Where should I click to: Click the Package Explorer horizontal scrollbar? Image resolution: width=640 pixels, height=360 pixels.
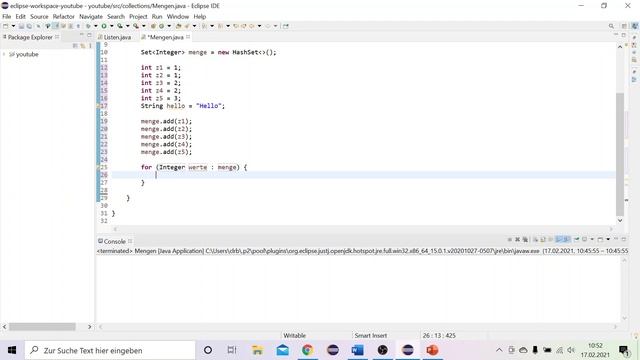coord(42,327)
